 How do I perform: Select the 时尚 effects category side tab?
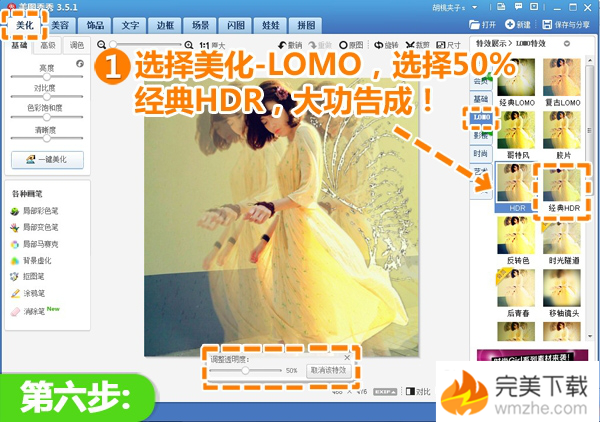[x=481, y=153]
